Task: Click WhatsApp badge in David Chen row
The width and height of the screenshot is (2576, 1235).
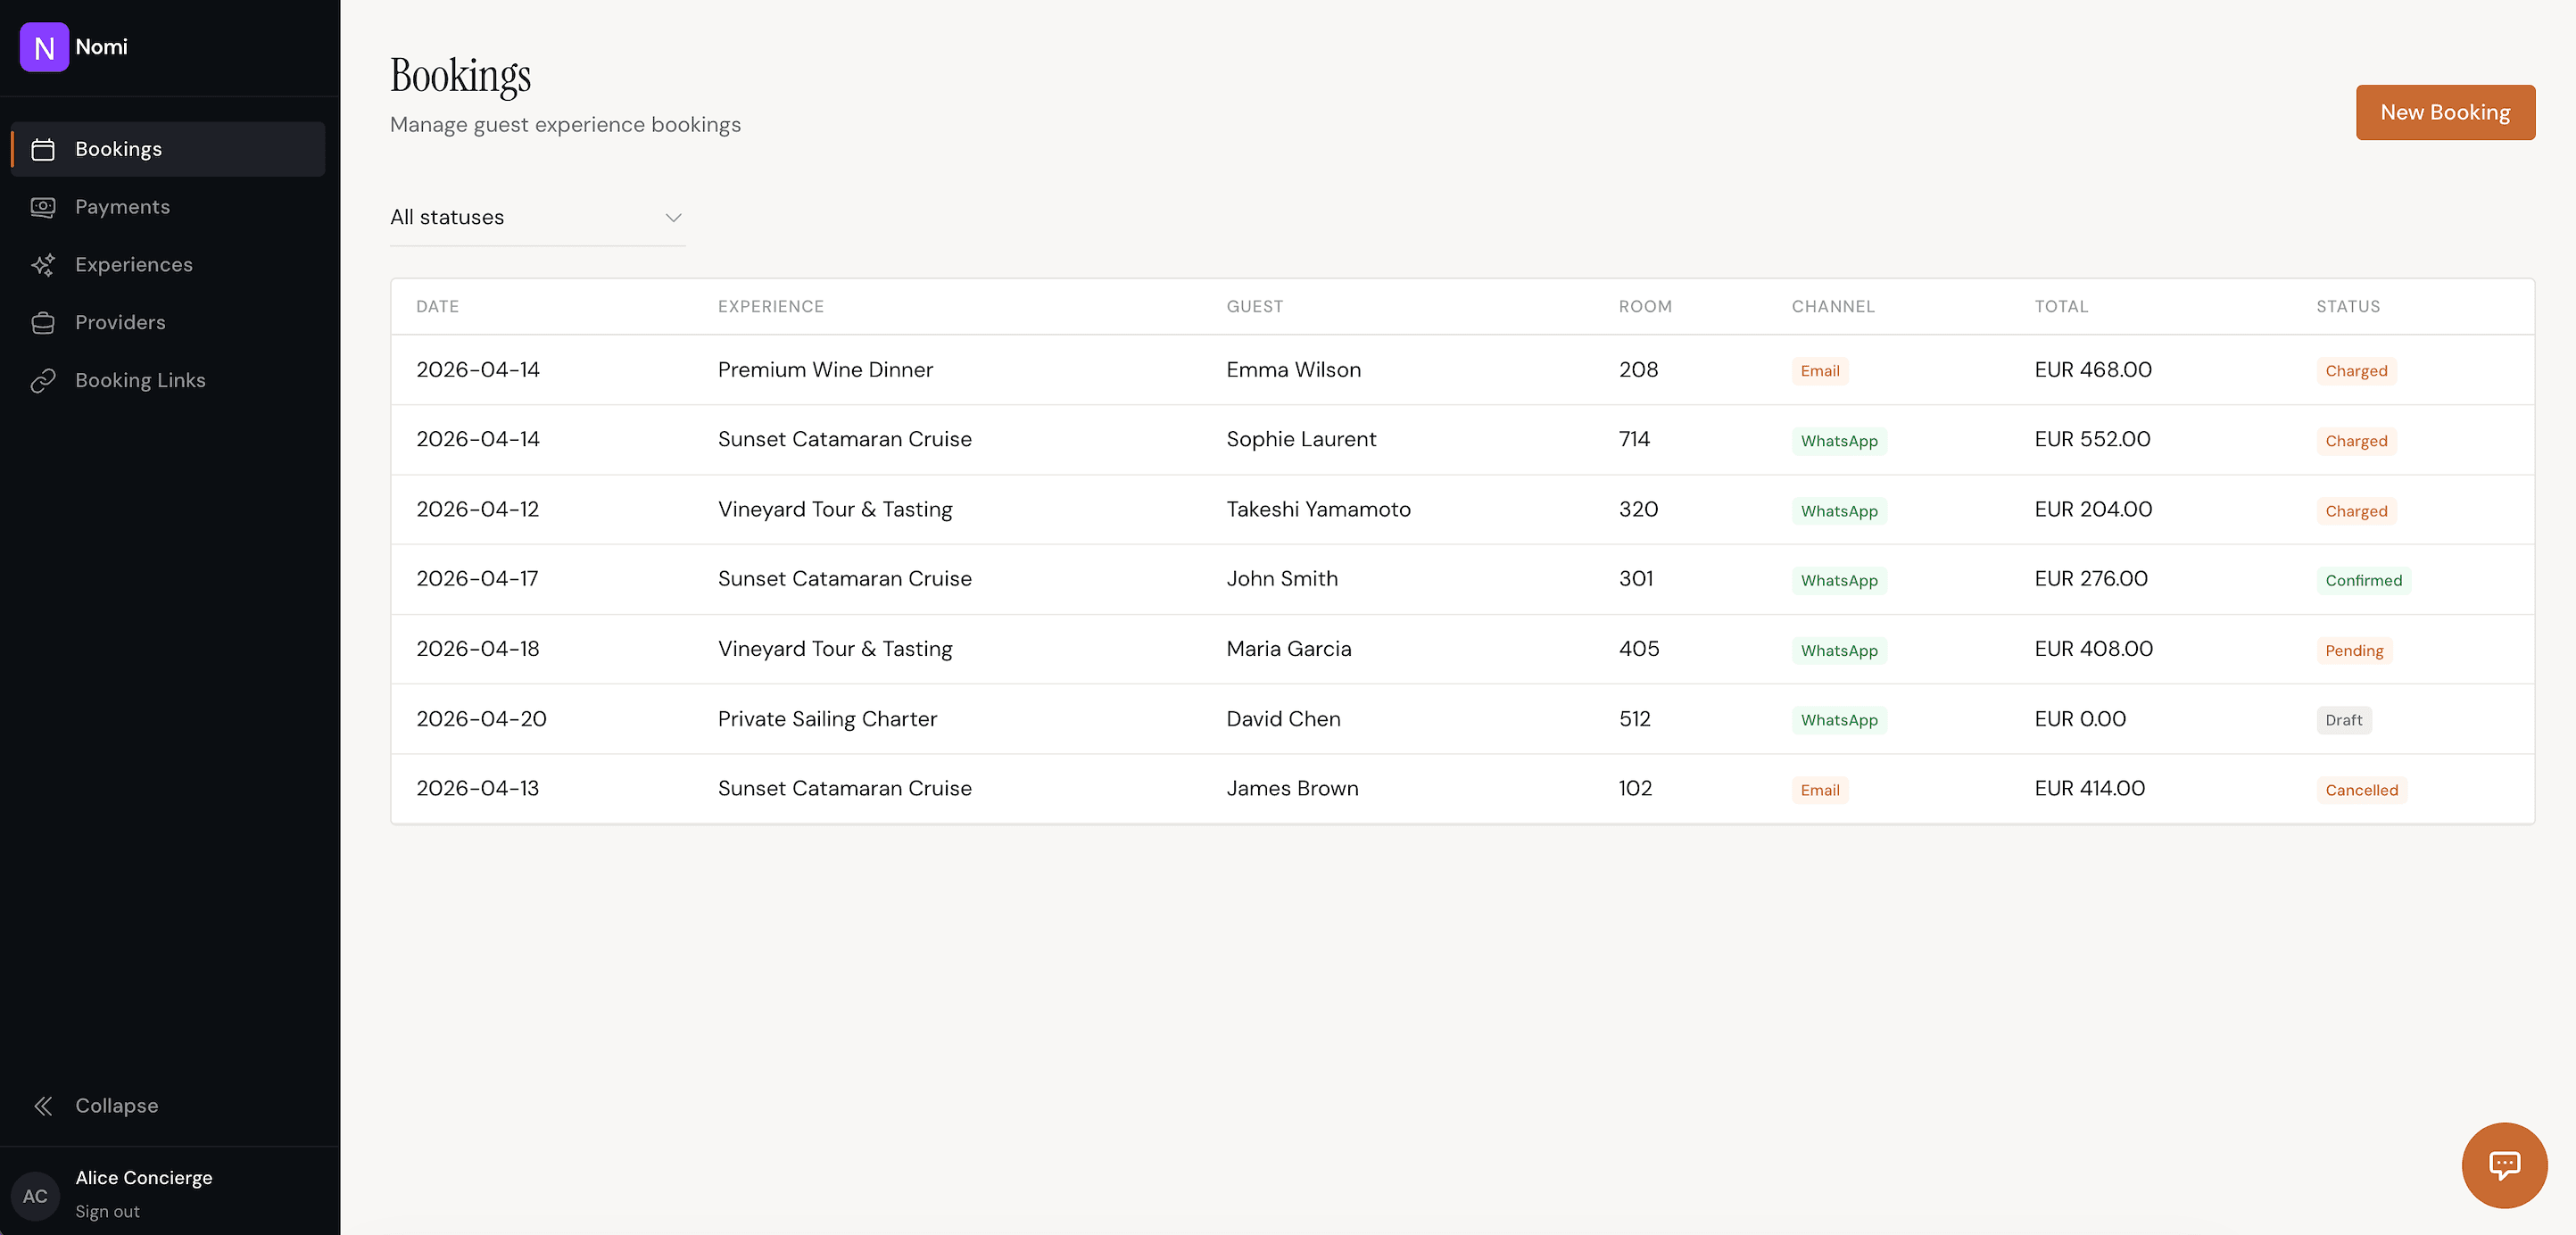Action: (1839, 720)
